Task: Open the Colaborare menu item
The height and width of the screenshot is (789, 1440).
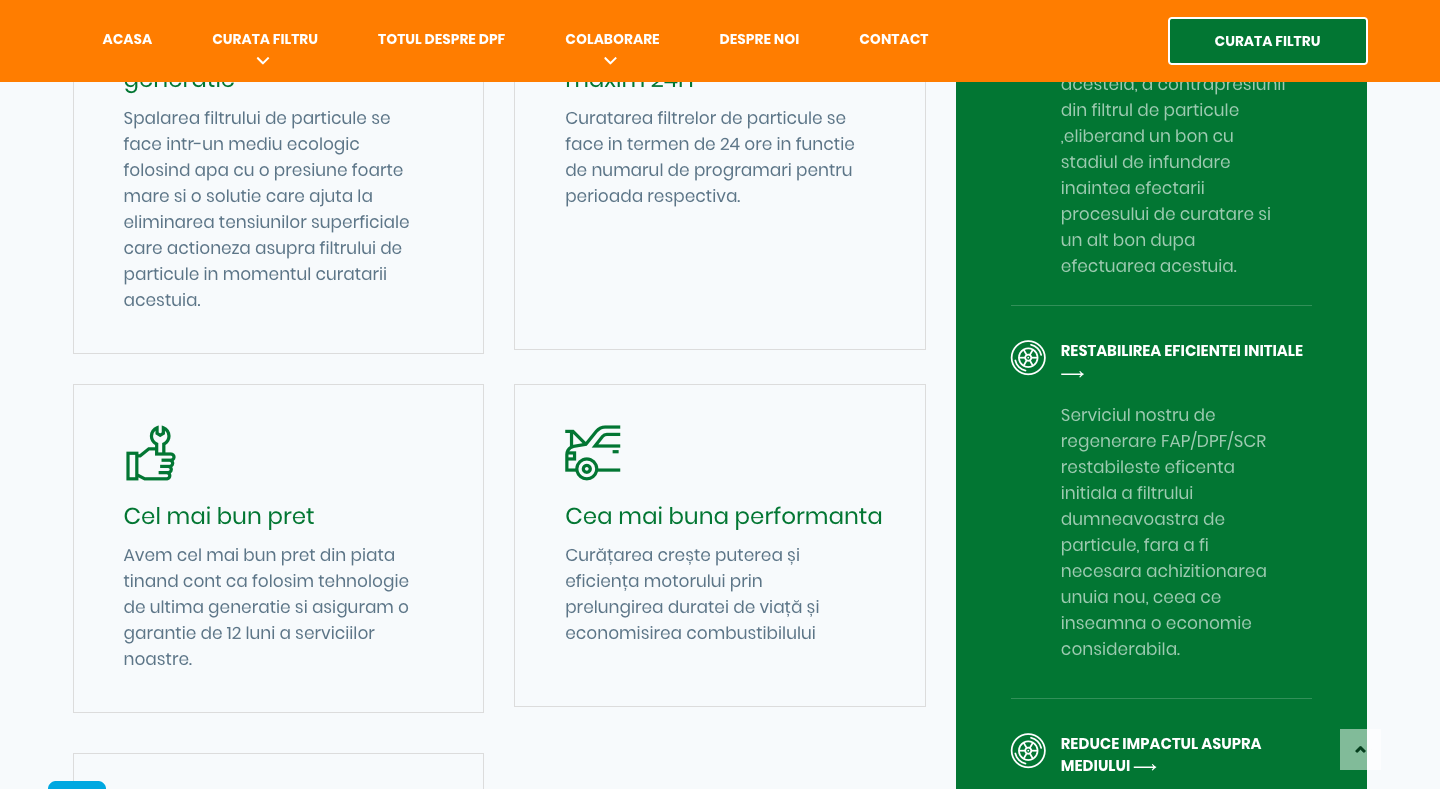Action: [x=612, y=39]
